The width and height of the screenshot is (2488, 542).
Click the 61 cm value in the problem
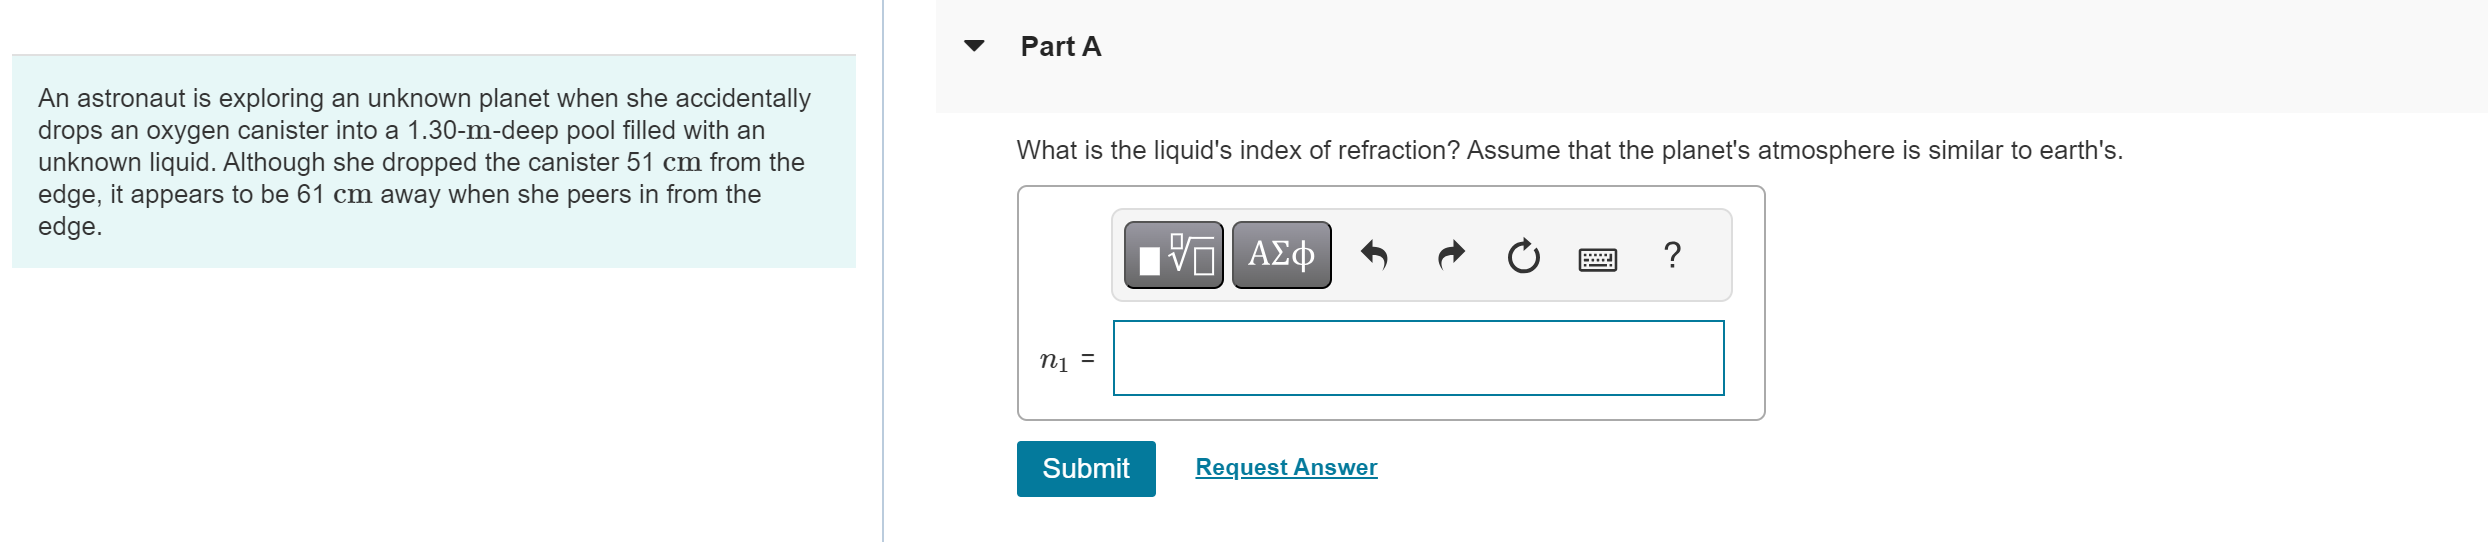pyautogui.click(x=334, y=194)
